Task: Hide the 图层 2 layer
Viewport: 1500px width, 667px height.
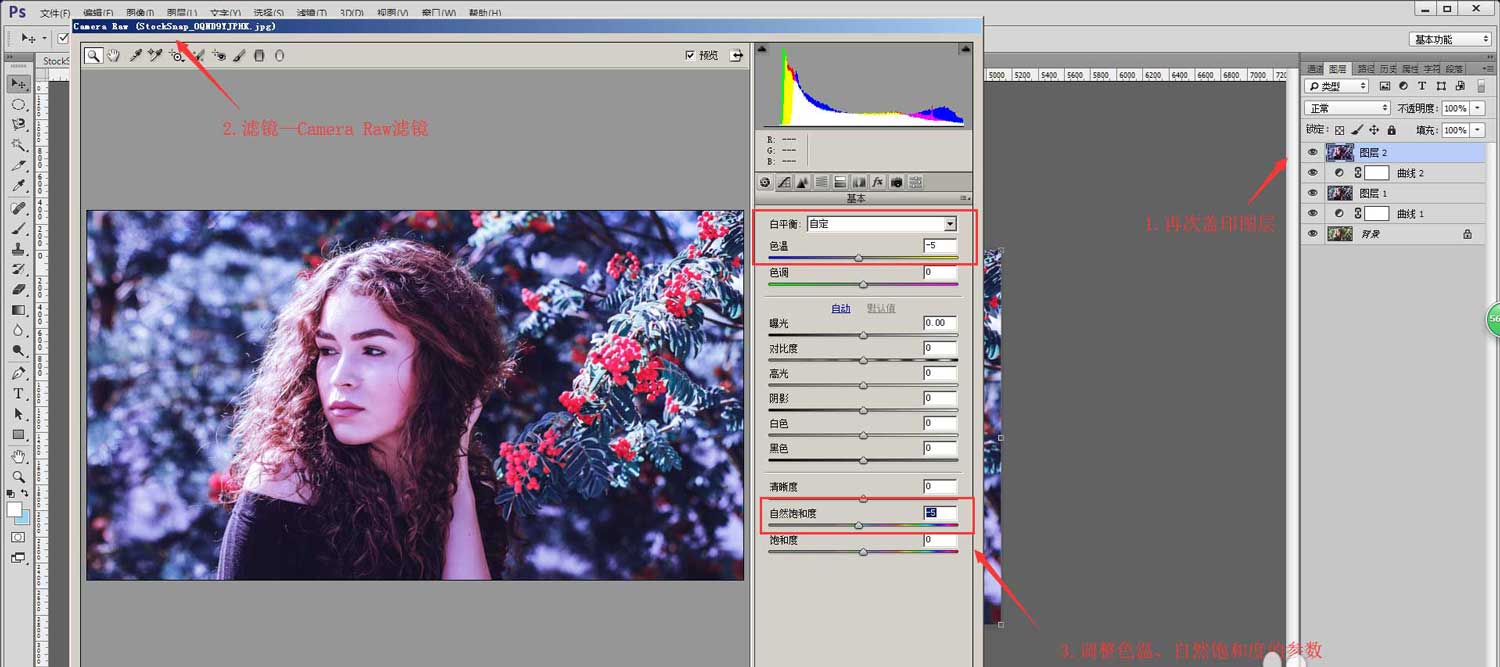Action: (x=1313, y=152)
